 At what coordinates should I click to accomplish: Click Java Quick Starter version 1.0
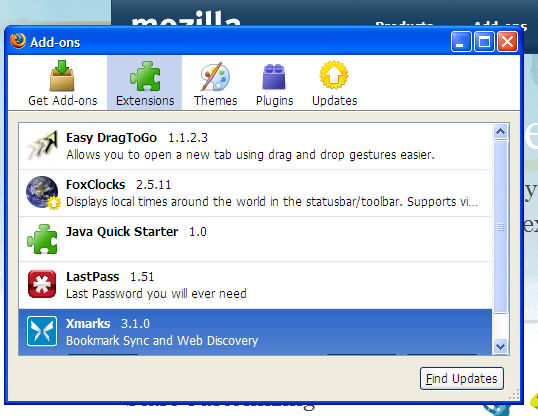pyautogui.click(x=198, y=232)
